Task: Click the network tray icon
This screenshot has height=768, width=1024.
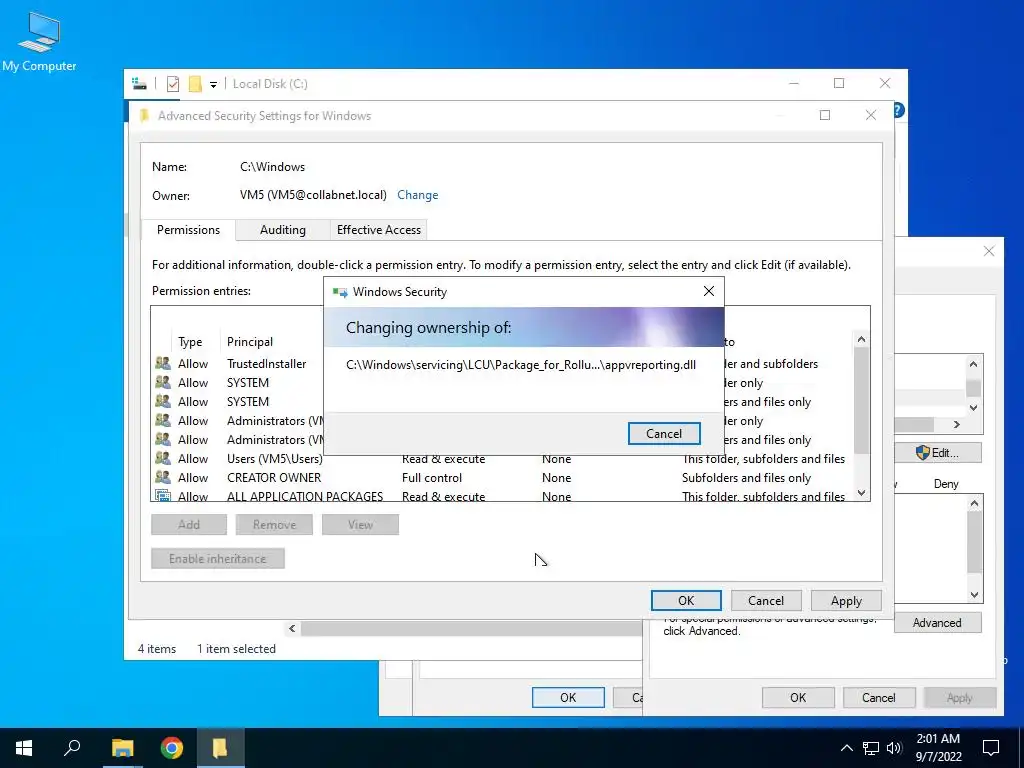Action: point(871,748)
